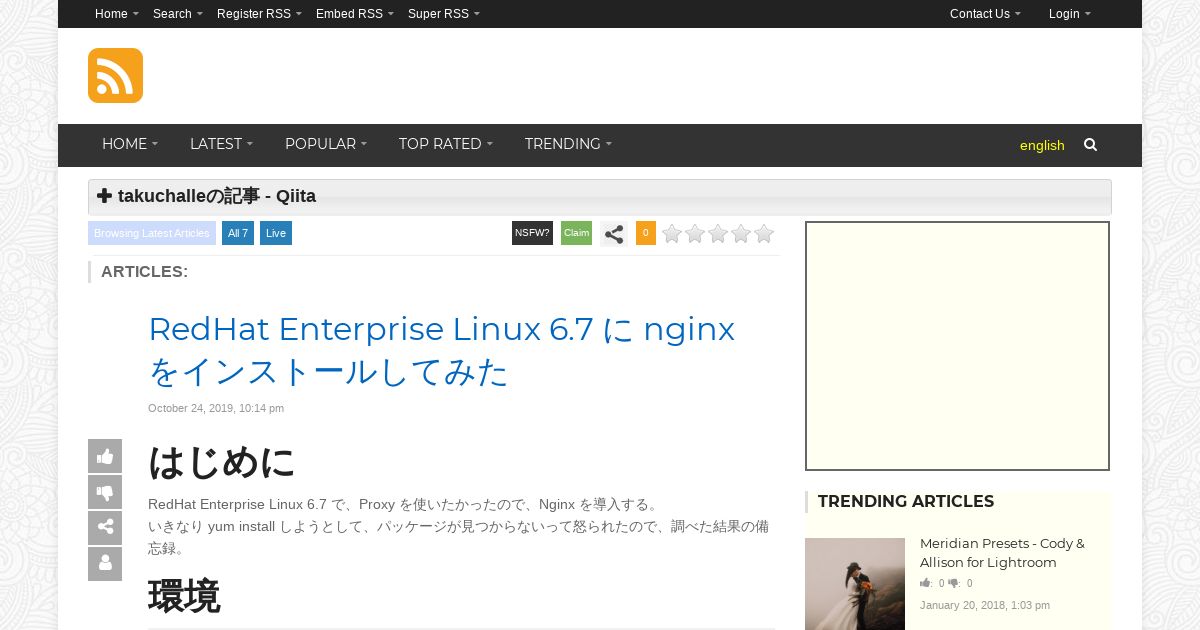Rate the feed one star
The image size is (1200, 630).
[672, 234]
